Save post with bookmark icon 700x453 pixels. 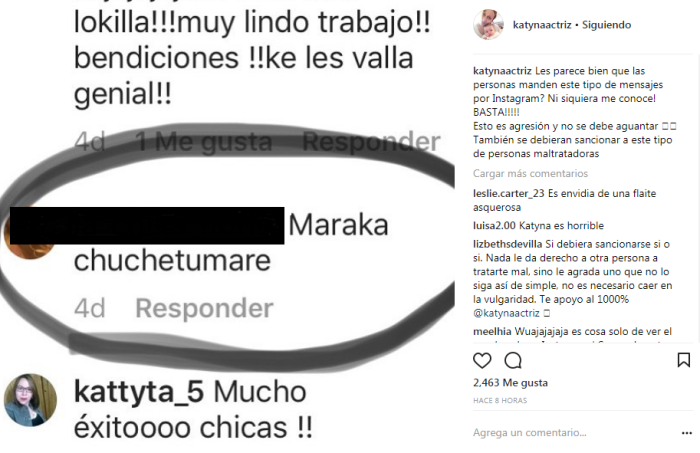(x=683, y=360)
